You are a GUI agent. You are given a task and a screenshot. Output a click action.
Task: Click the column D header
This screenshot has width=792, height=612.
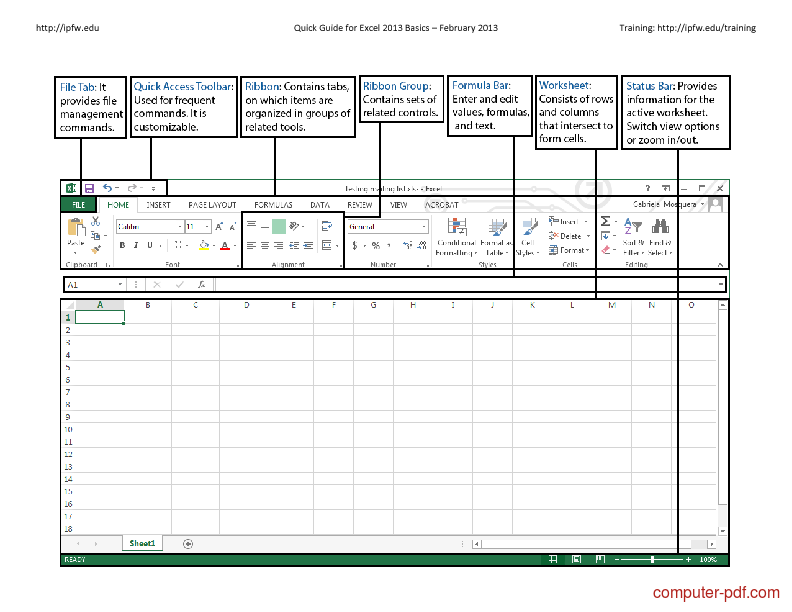tap(246, 305)
